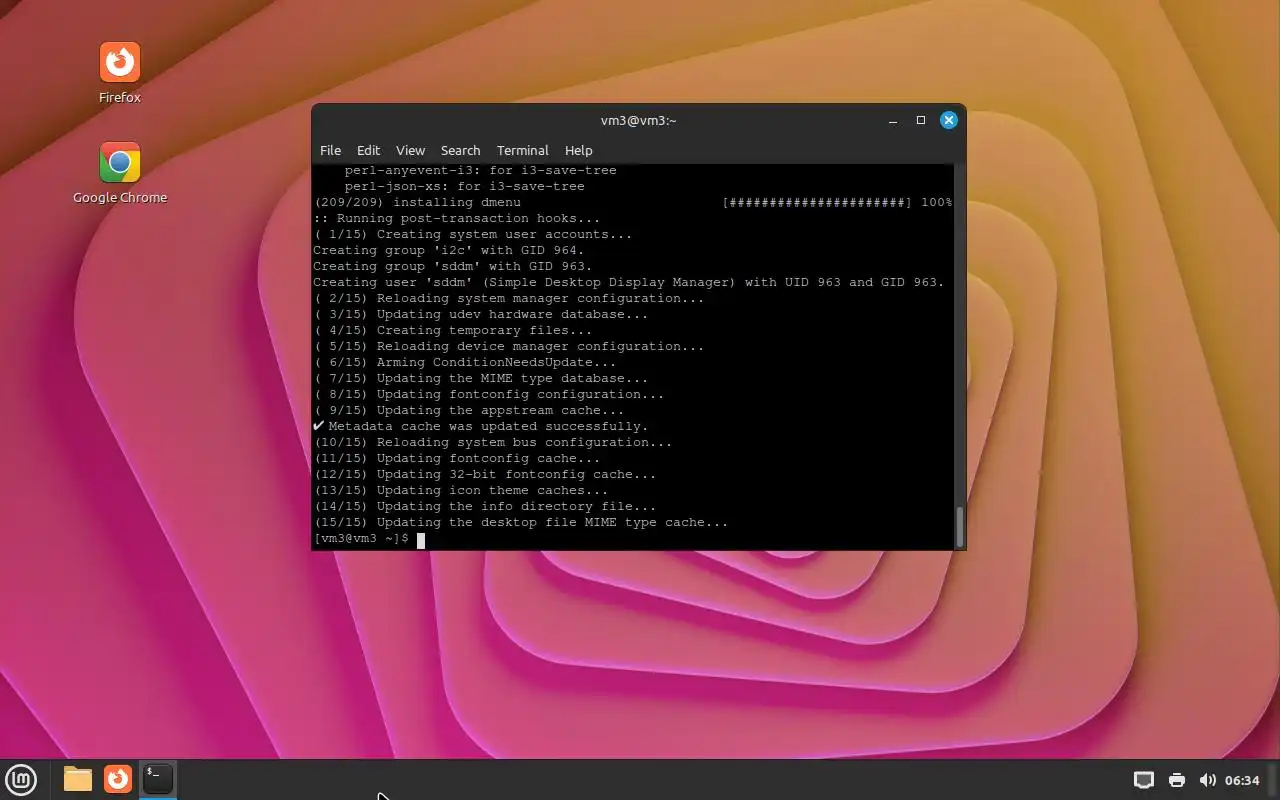Click '(14/15) Updating the info directory file...' line
Viewport: 1280px width, 800px height.
[485, 507]
